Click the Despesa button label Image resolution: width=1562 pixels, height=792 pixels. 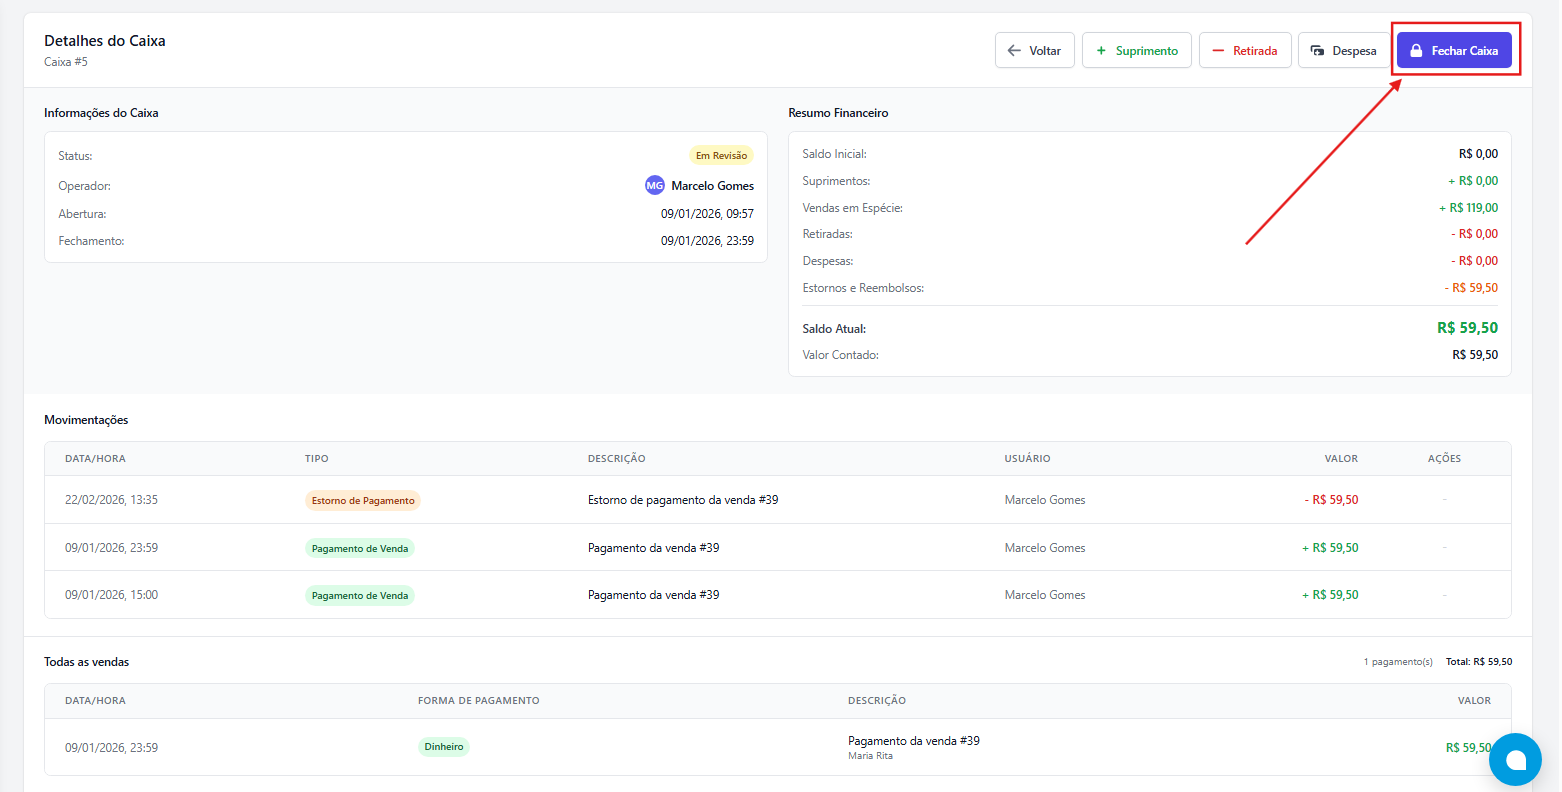point(1354,51)
